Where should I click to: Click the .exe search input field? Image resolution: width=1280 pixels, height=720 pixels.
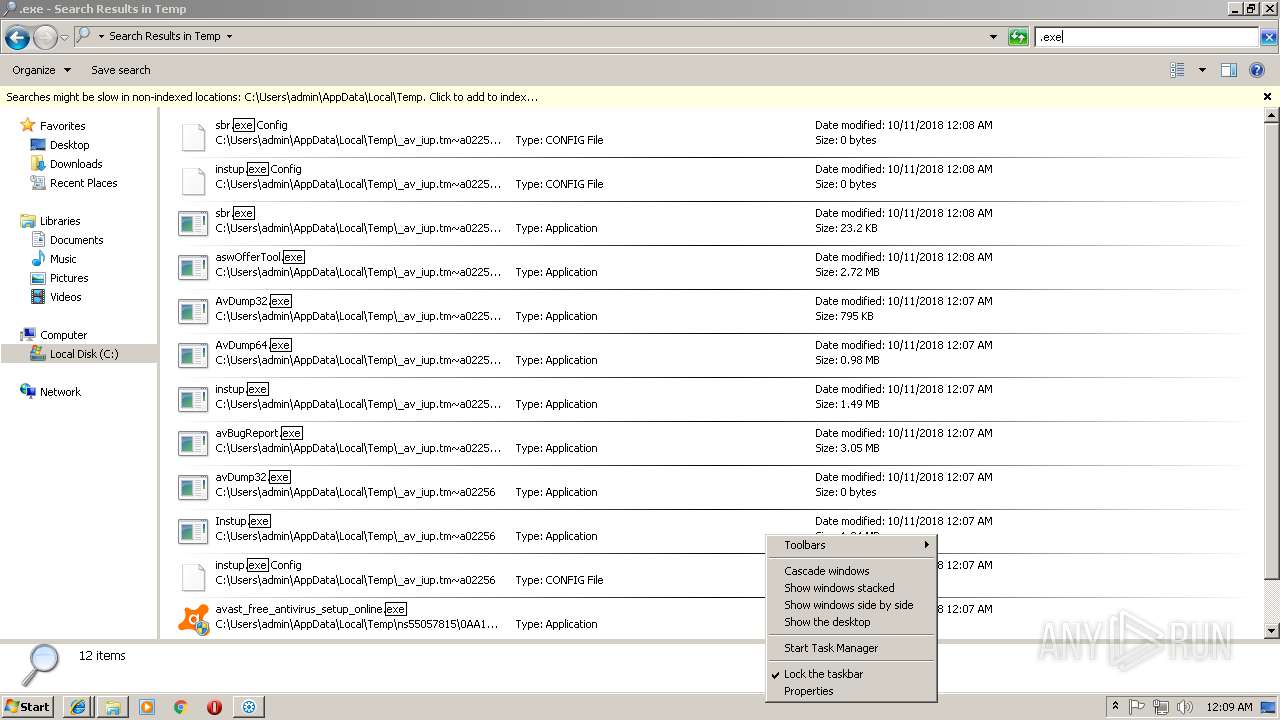[x=1147, y=37]
